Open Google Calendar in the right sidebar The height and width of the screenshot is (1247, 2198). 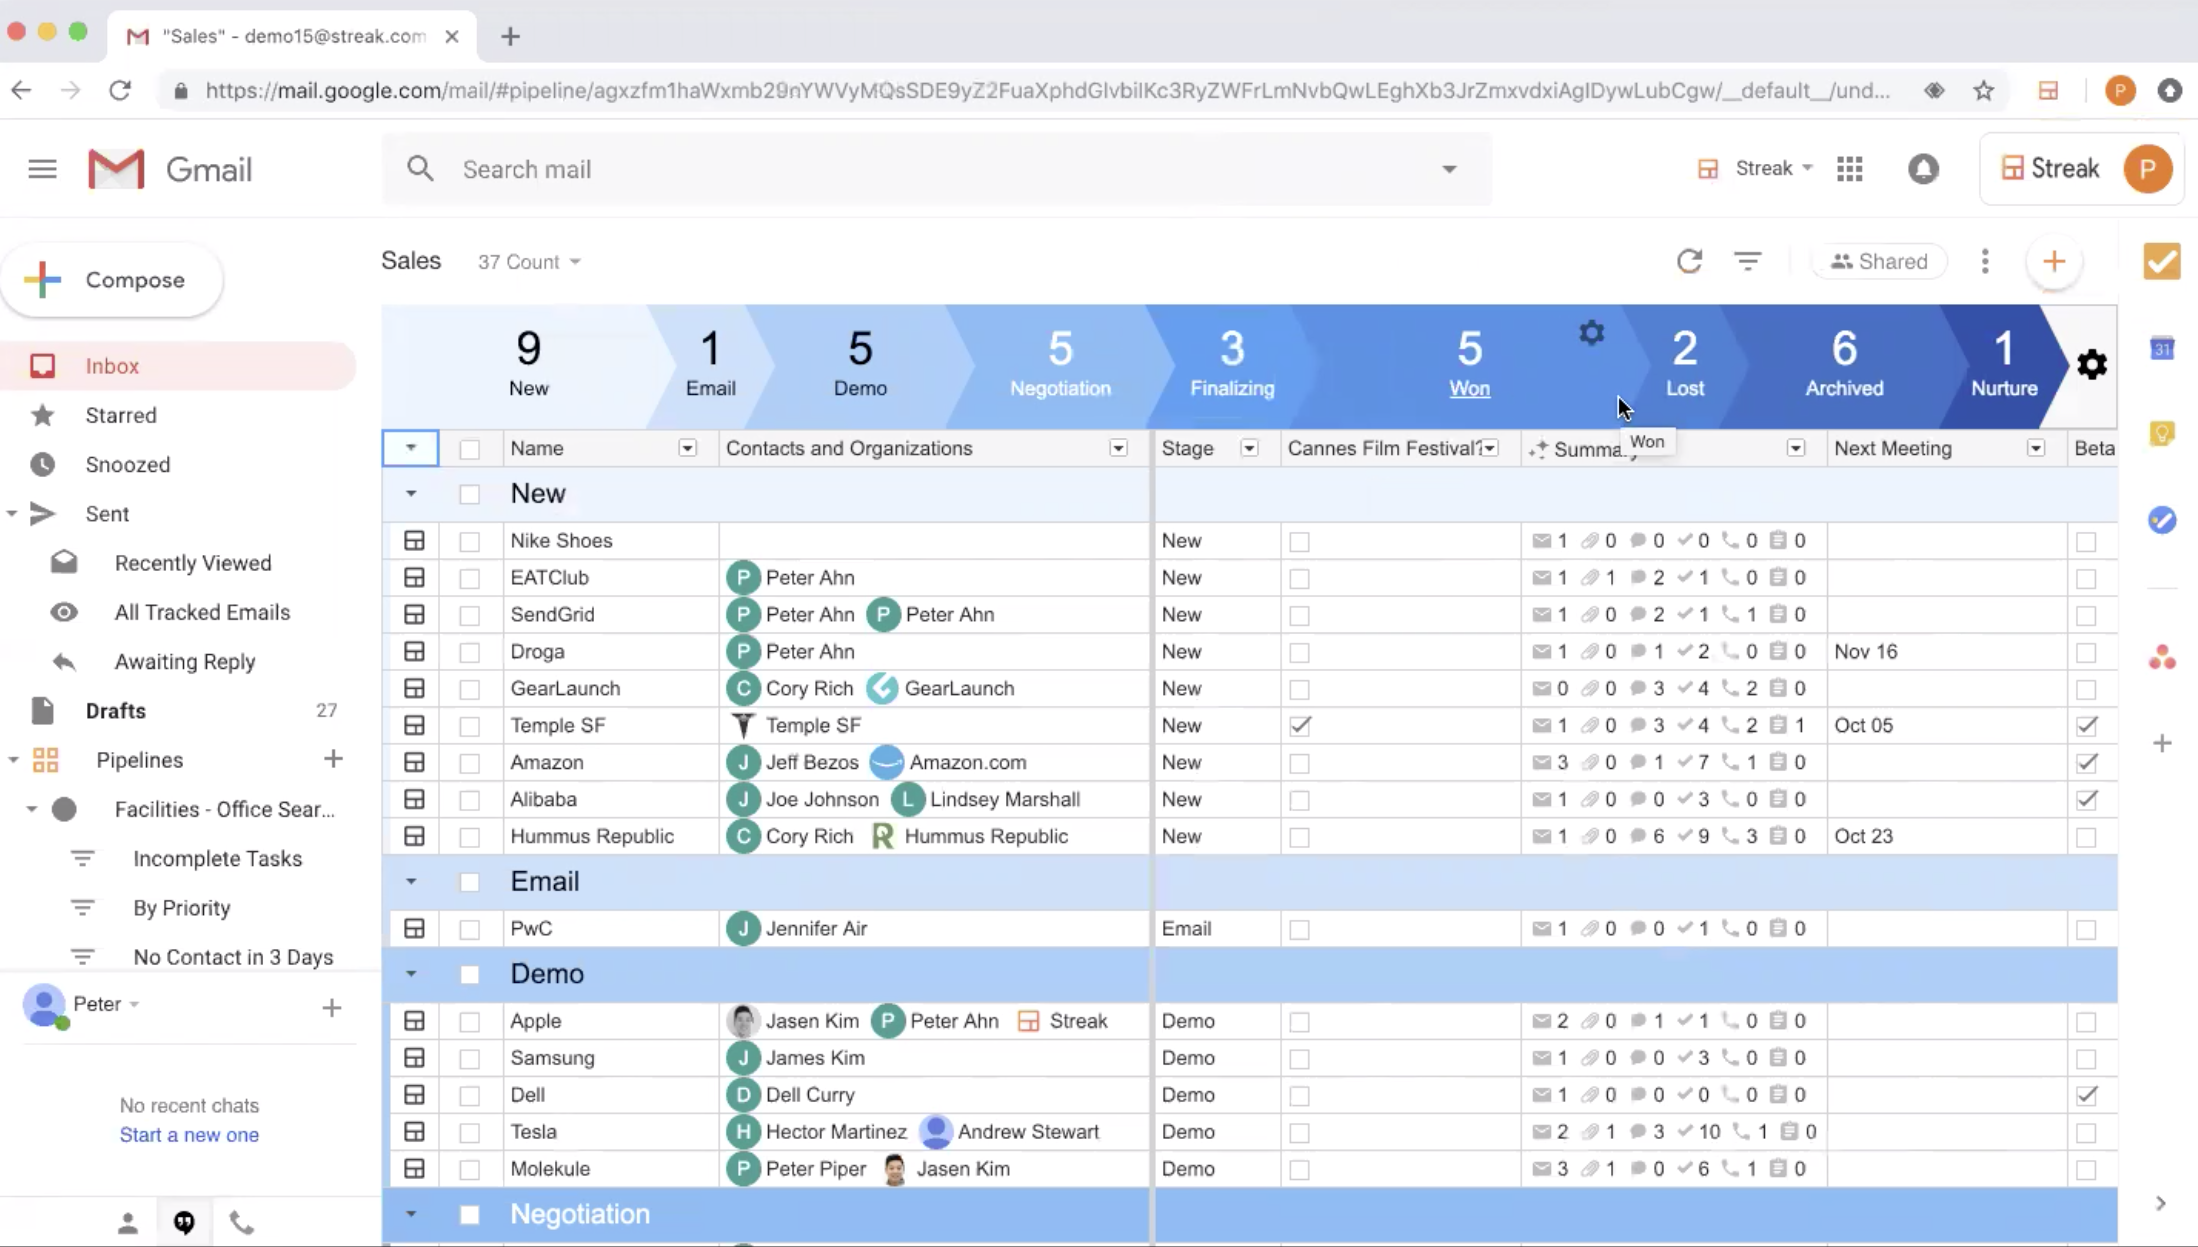click(x=2163, y=348)
